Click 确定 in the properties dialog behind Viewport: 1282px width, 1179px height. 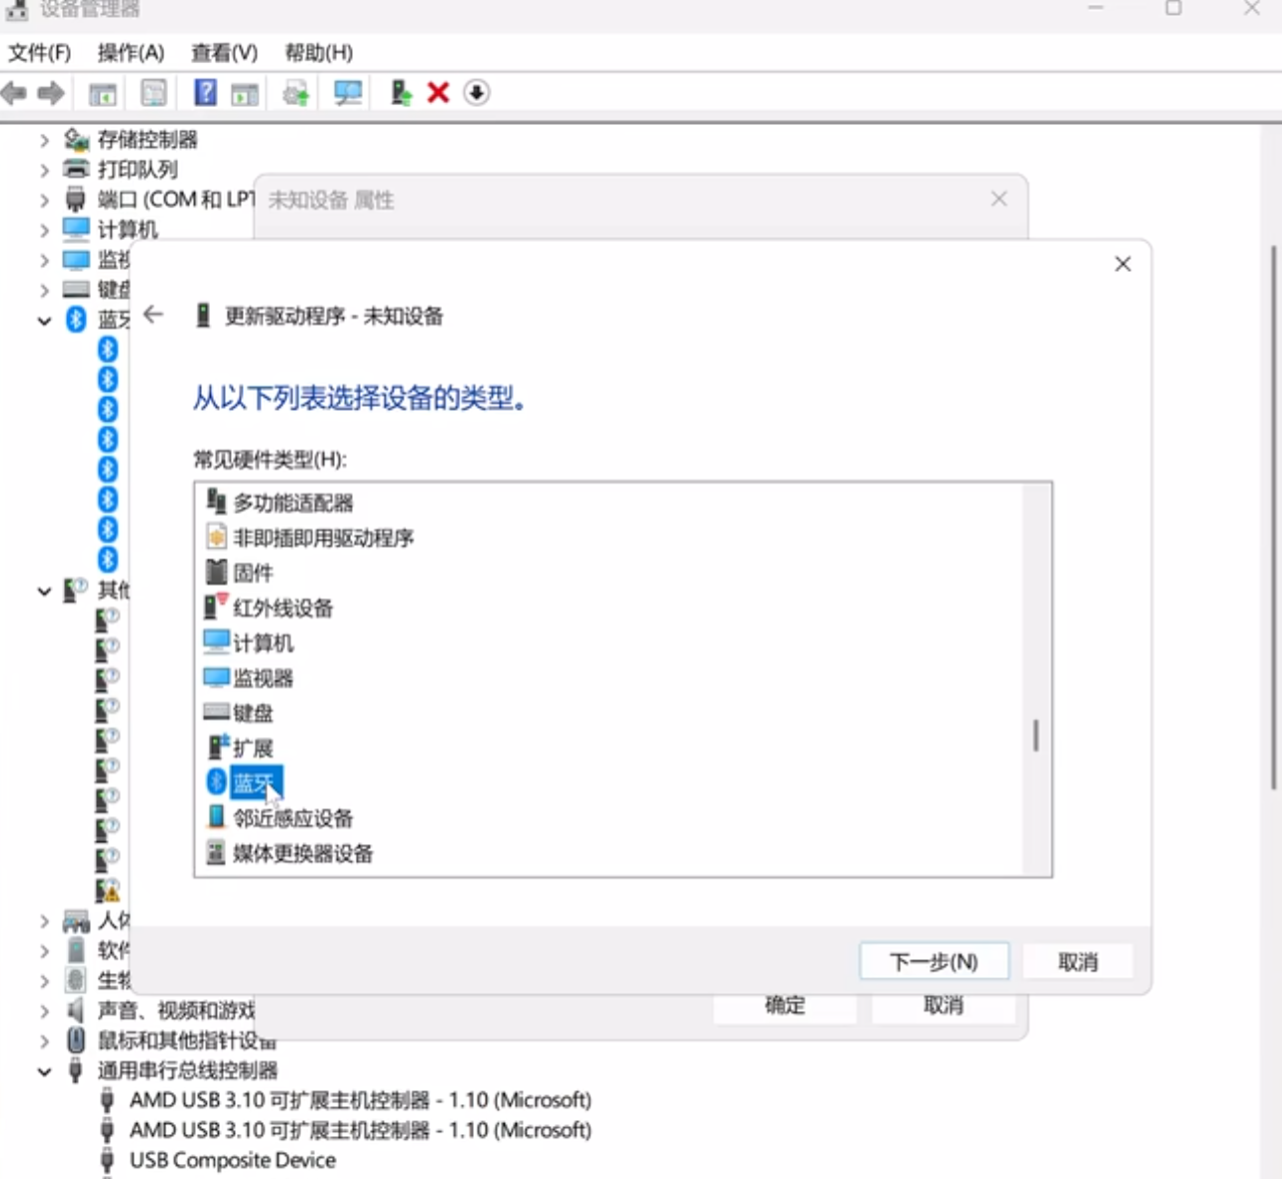tap(785, 1006)
